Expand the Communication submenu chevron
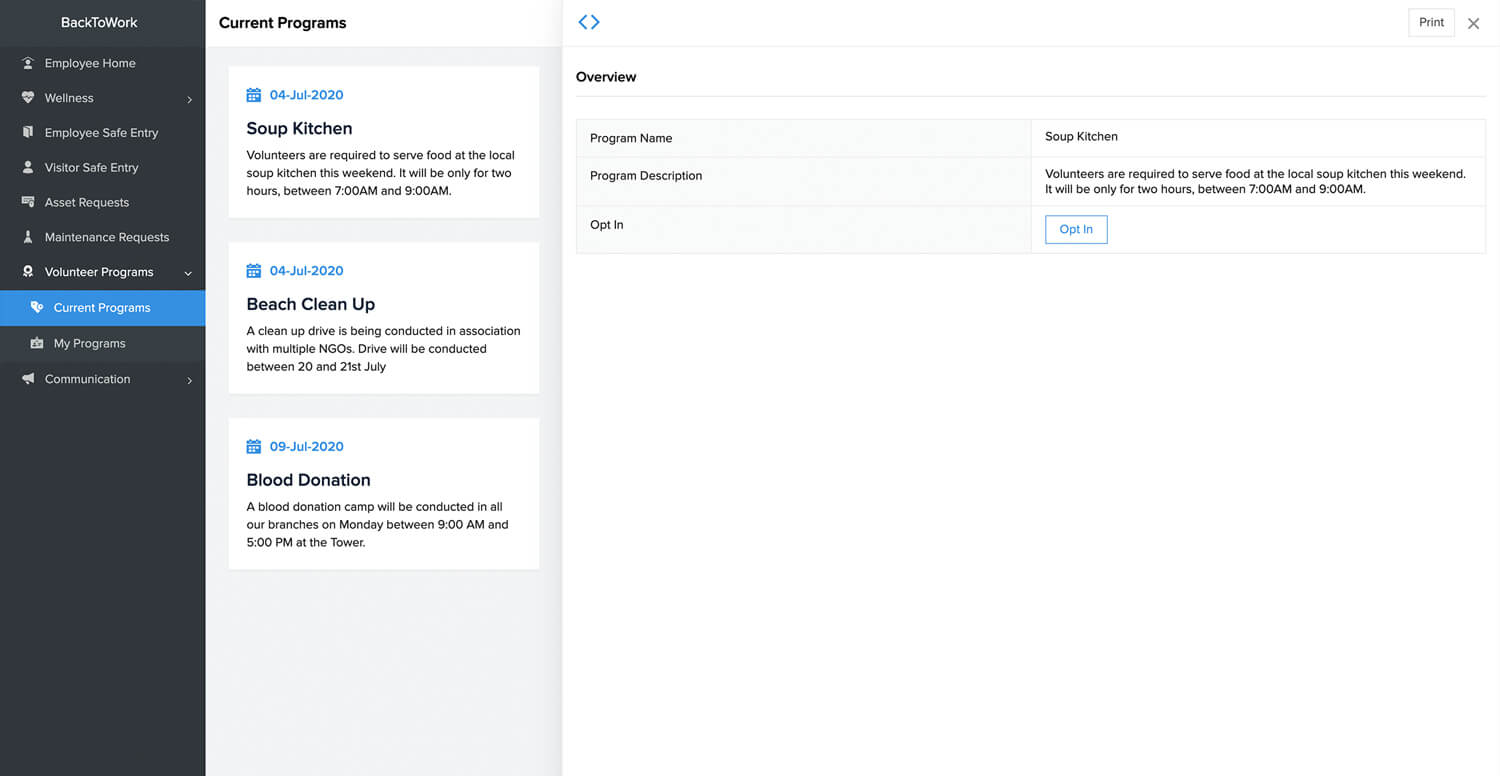 coord(189,380)
